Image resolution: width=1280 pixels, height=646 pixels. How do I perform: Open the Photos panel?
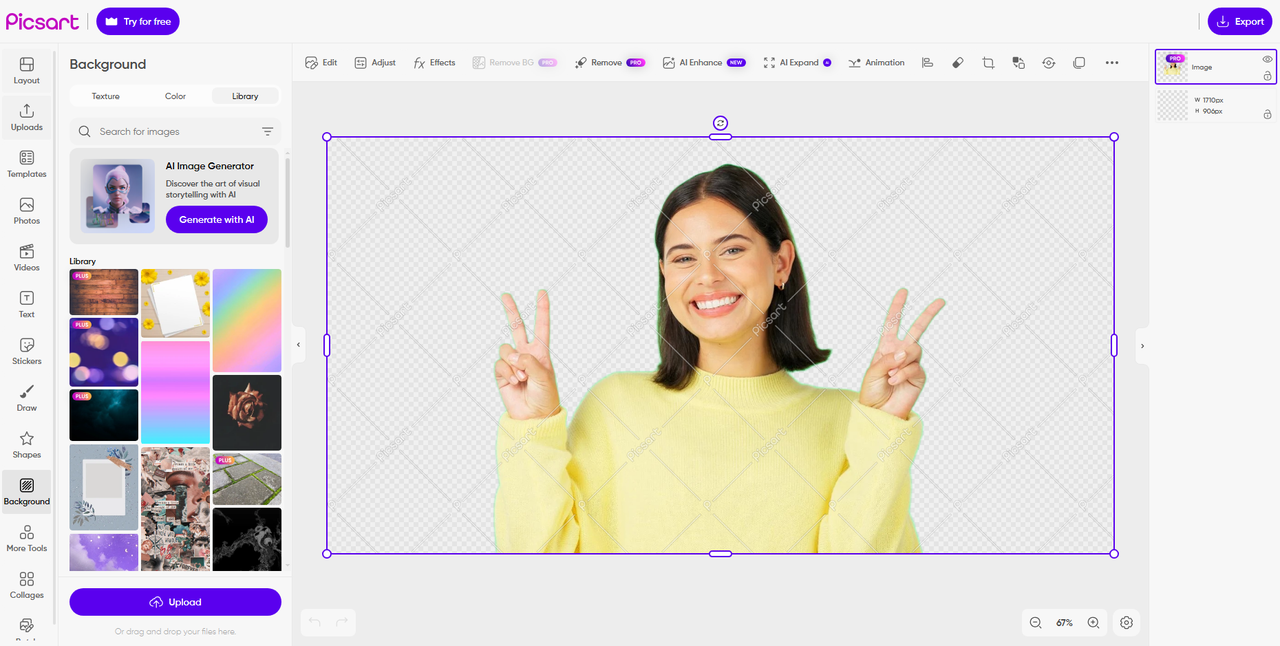[27, 211]
